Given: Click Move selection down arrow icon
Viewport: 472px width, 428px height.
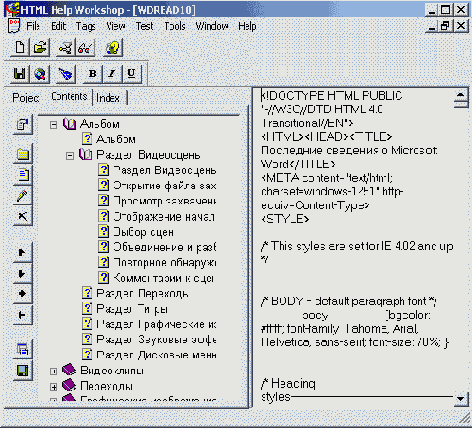Looking at the screenshot, I should [x=23, y=273].
